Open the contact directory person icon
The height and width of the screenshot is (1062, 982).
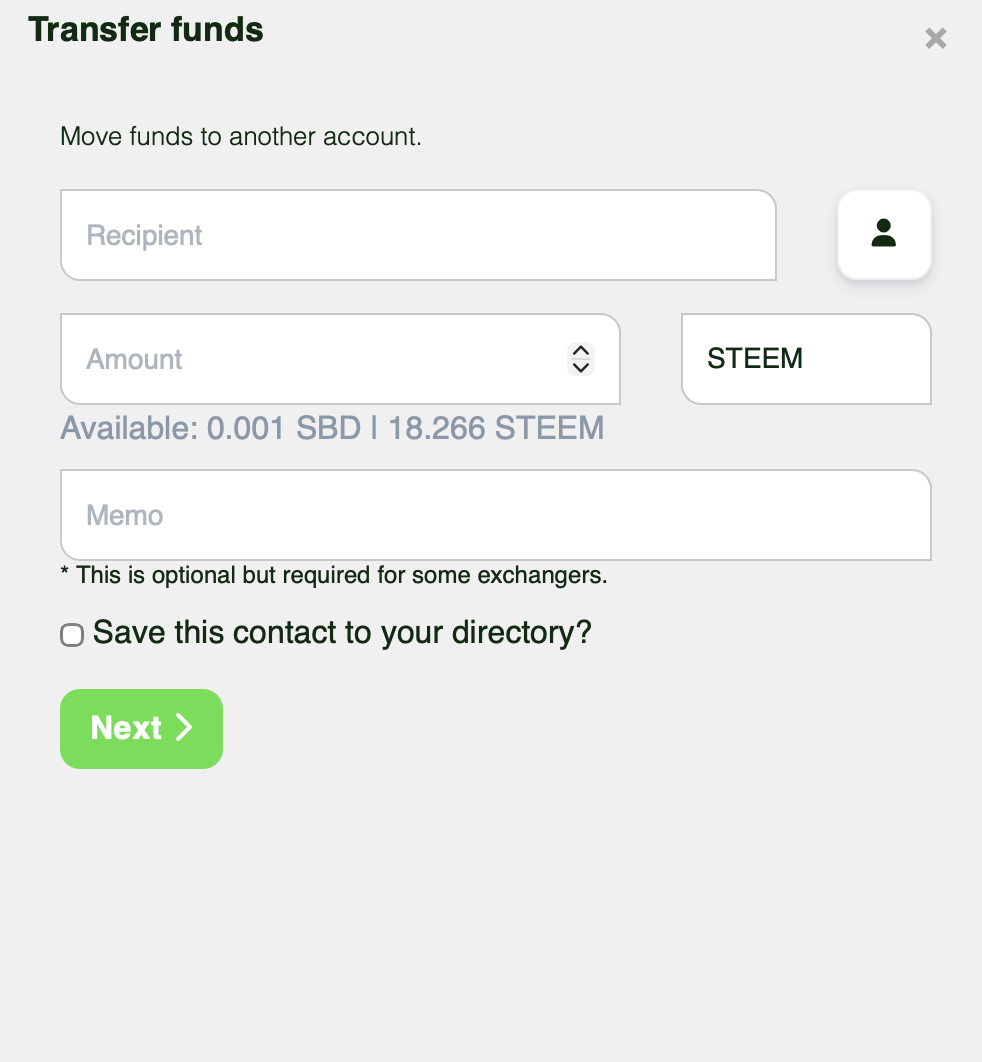[x=884, y=235]
